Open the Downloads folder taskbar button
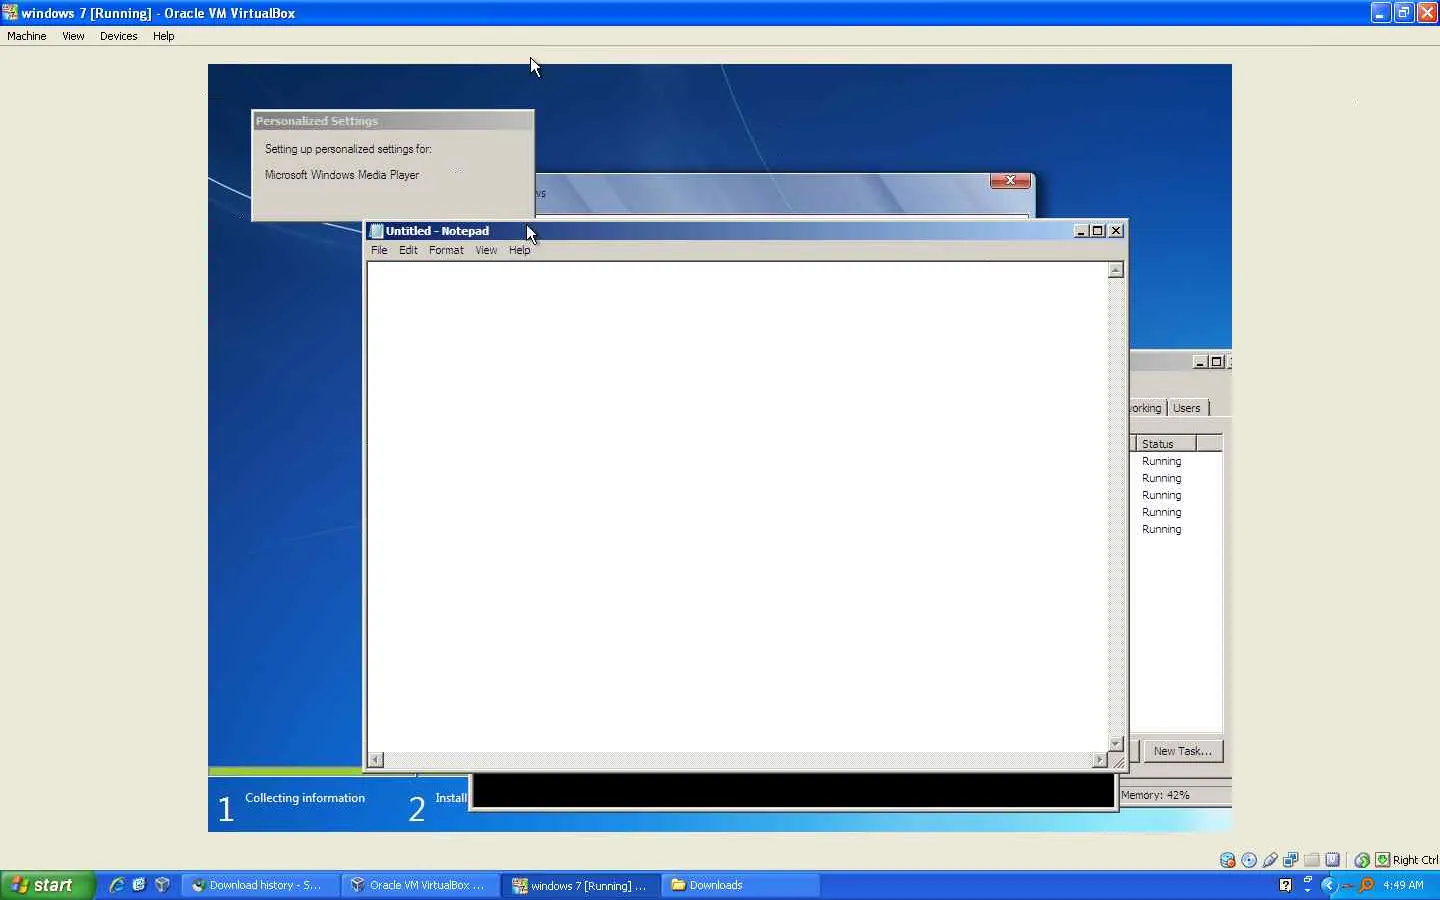 [740, 885]
